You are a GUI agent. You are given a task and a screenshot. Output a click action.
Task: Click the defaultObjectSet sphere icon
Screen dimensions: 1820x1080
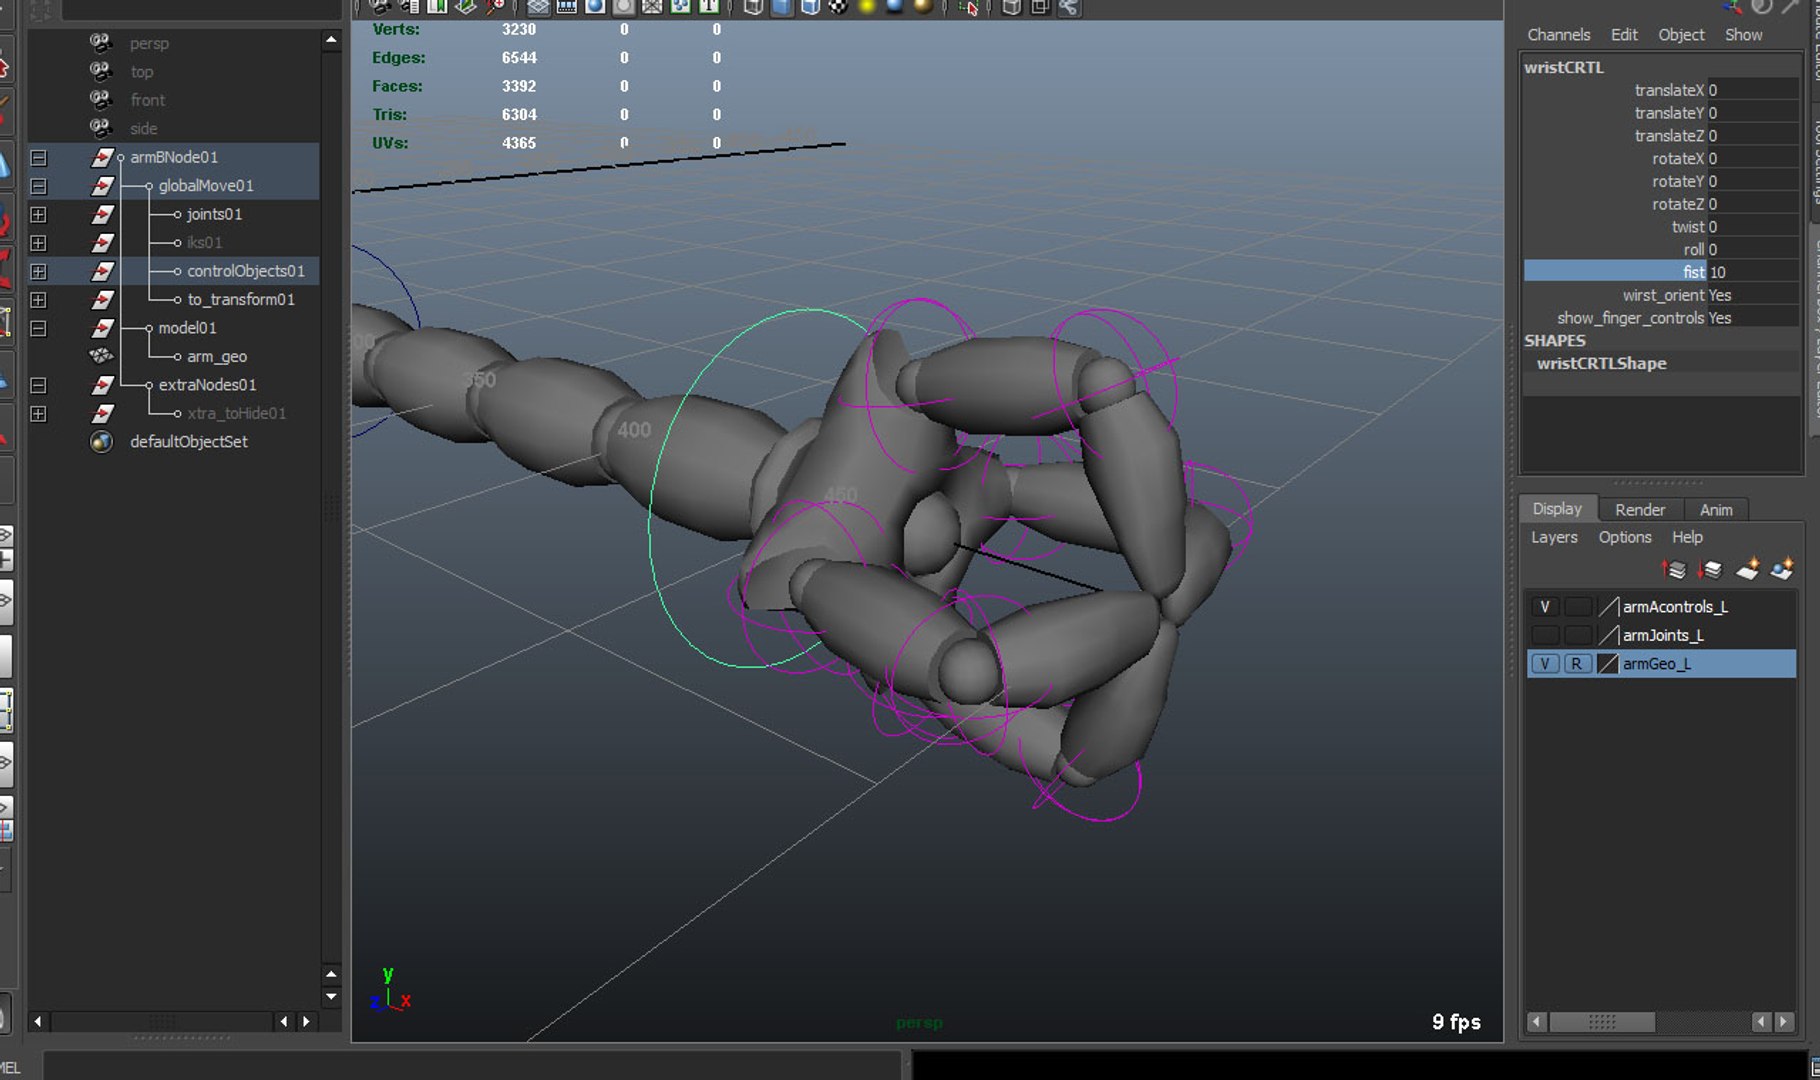click(x=101, y=442)
